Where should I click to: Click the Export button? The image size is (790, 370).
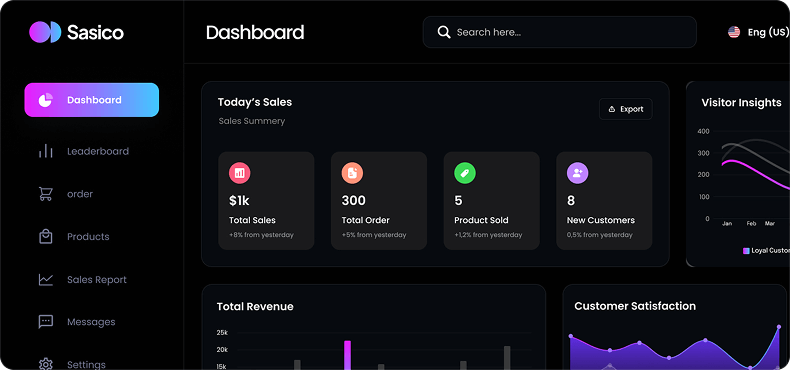point(626,109)
